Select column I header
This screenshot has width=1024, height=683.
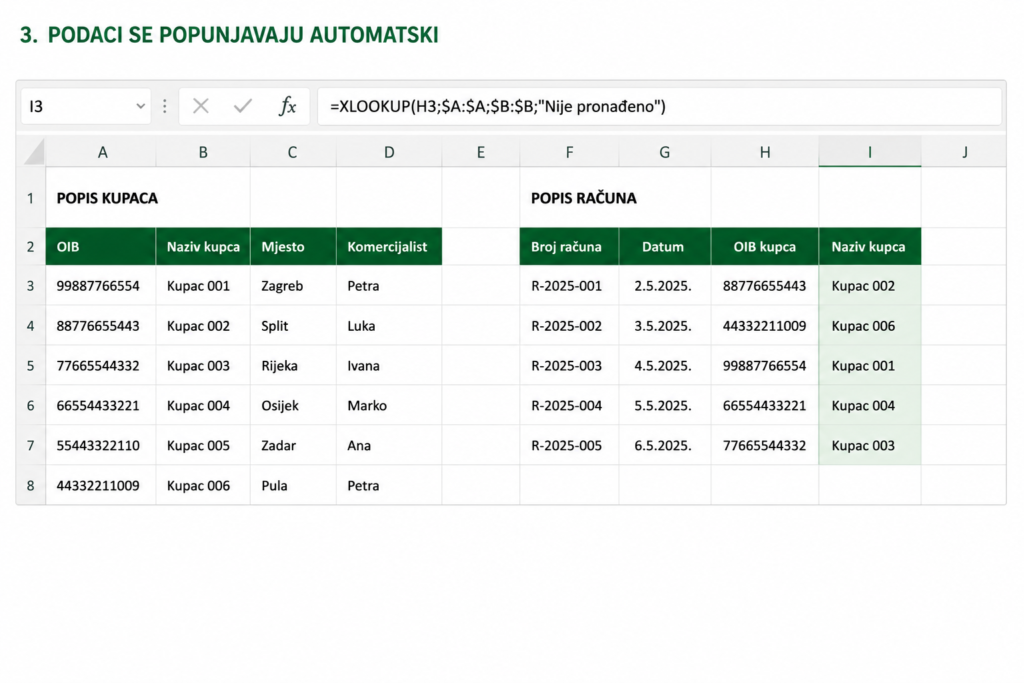[870, 152]
